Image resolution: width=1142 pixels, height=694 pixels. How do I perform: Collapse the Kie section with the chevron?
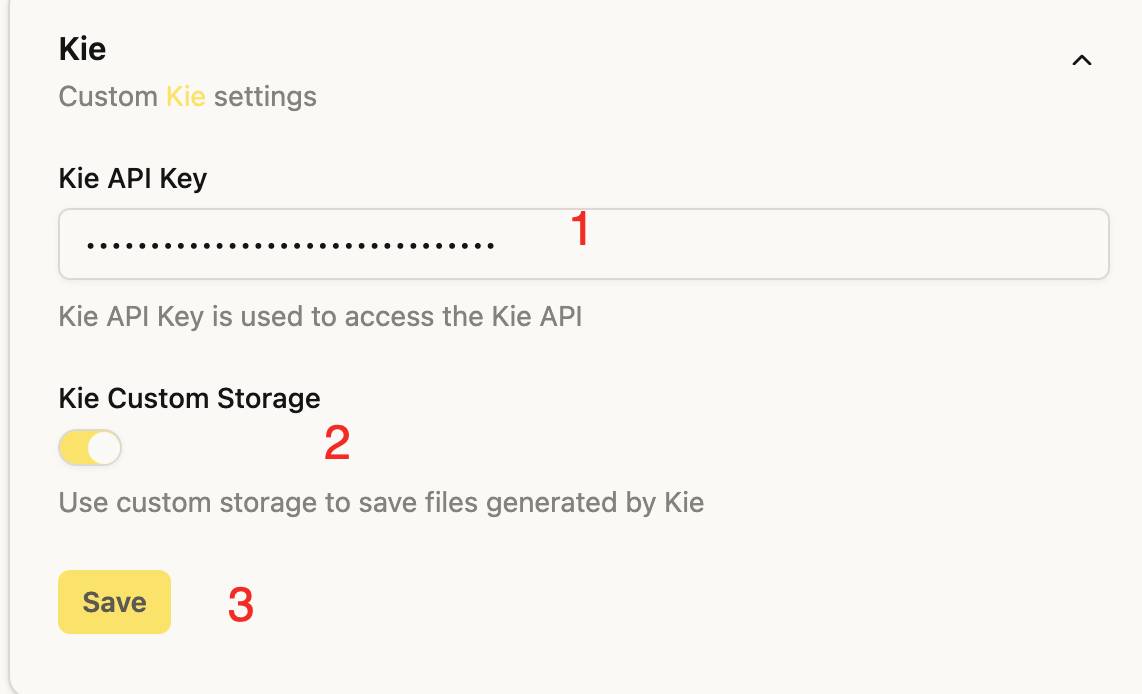click(x=1081, y=61)
